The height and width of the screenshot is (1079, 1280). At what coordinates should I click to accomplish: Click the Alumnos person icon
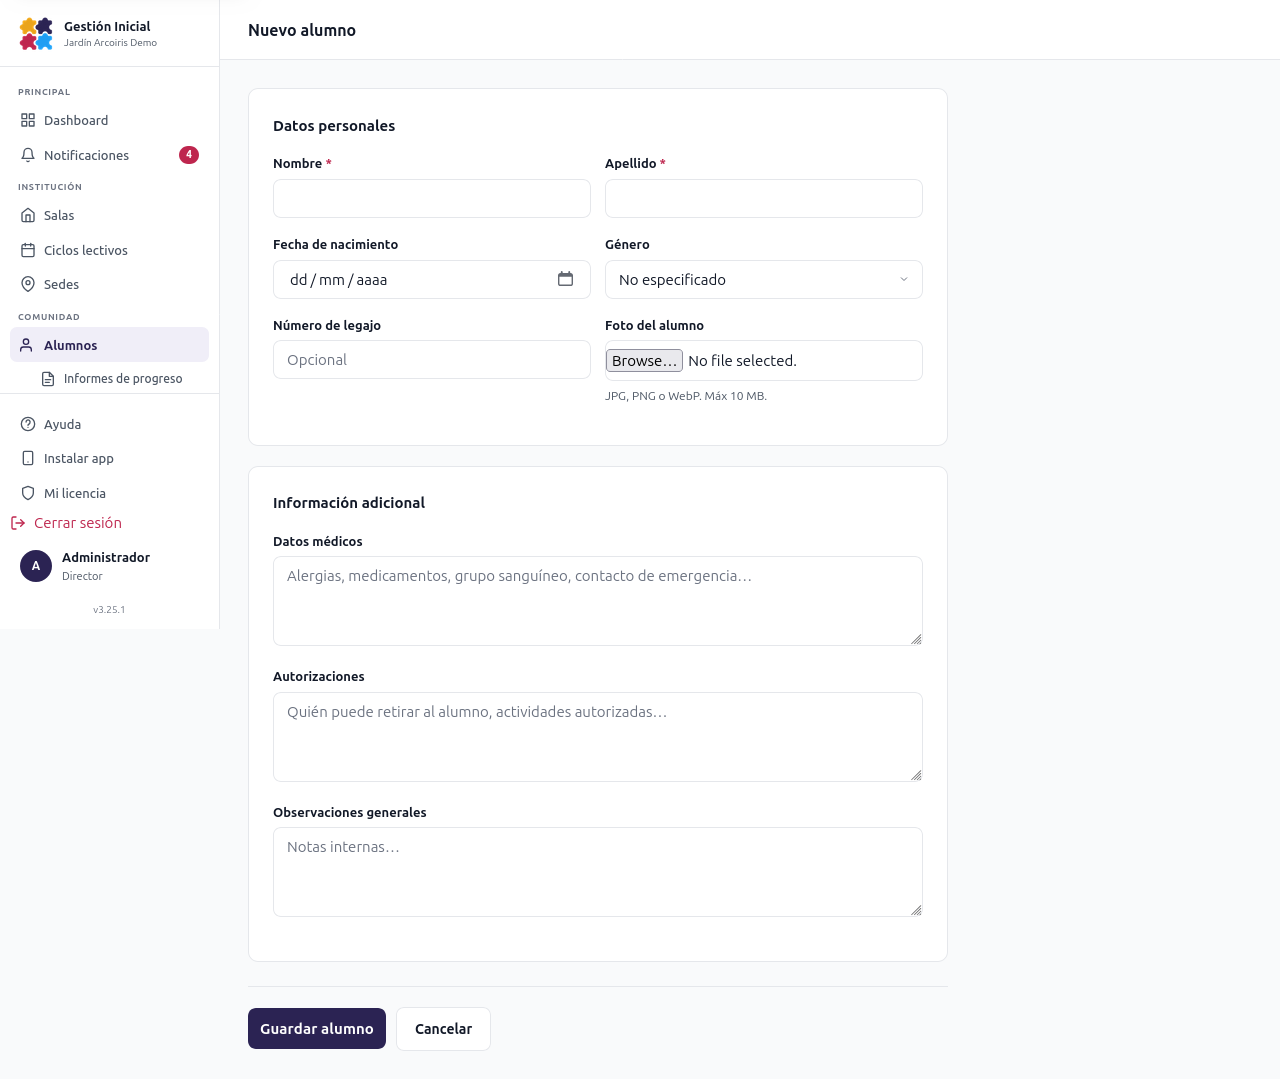tap(27, 345)
